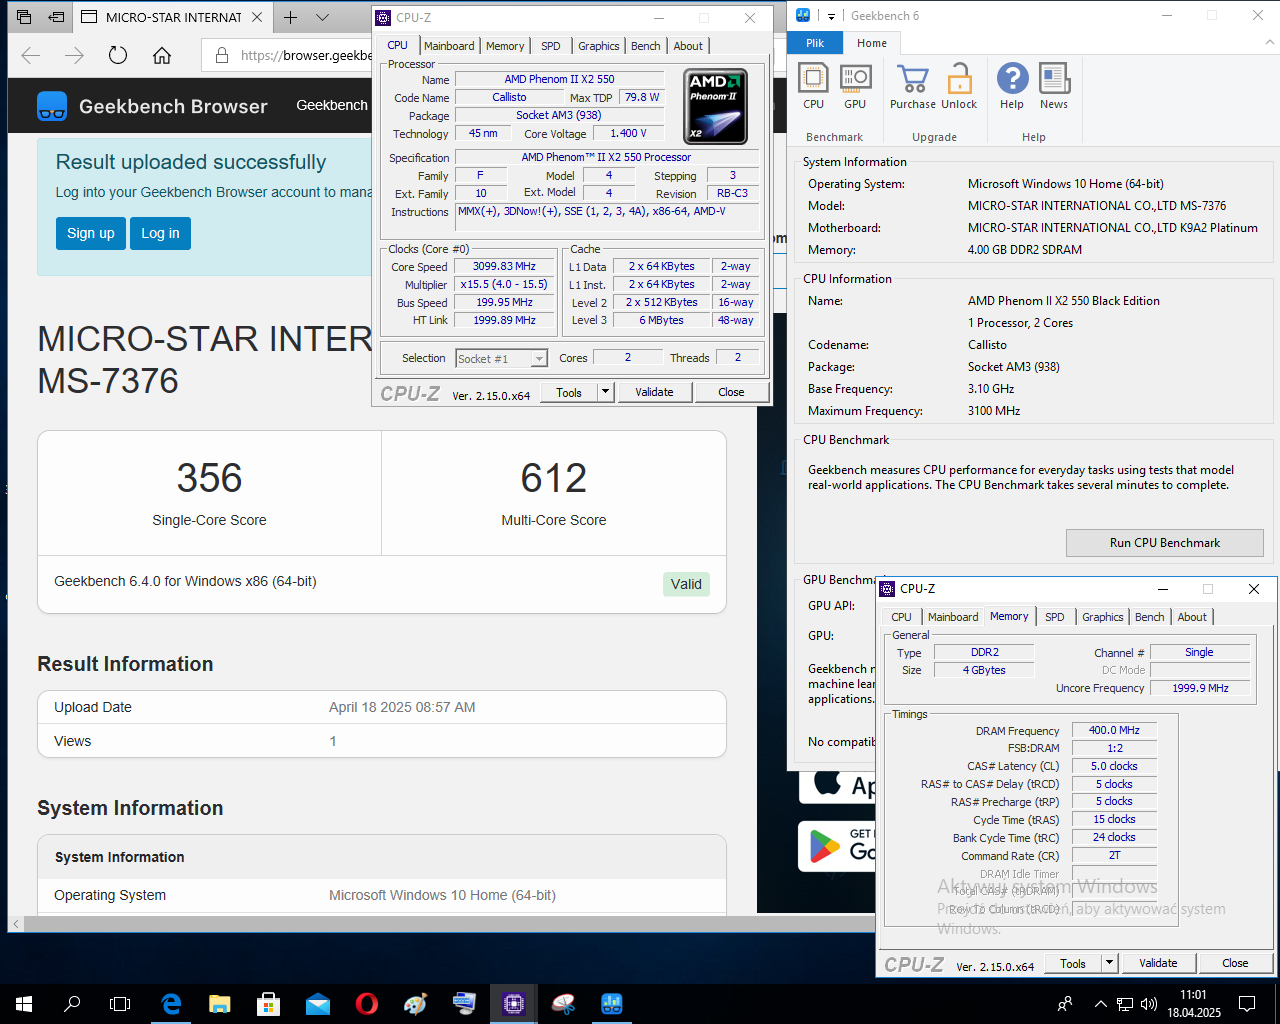Click Validate in upper CPU-Z window
The height and width of the screenshot is (1024, 1280).
(x=654, y=392)
